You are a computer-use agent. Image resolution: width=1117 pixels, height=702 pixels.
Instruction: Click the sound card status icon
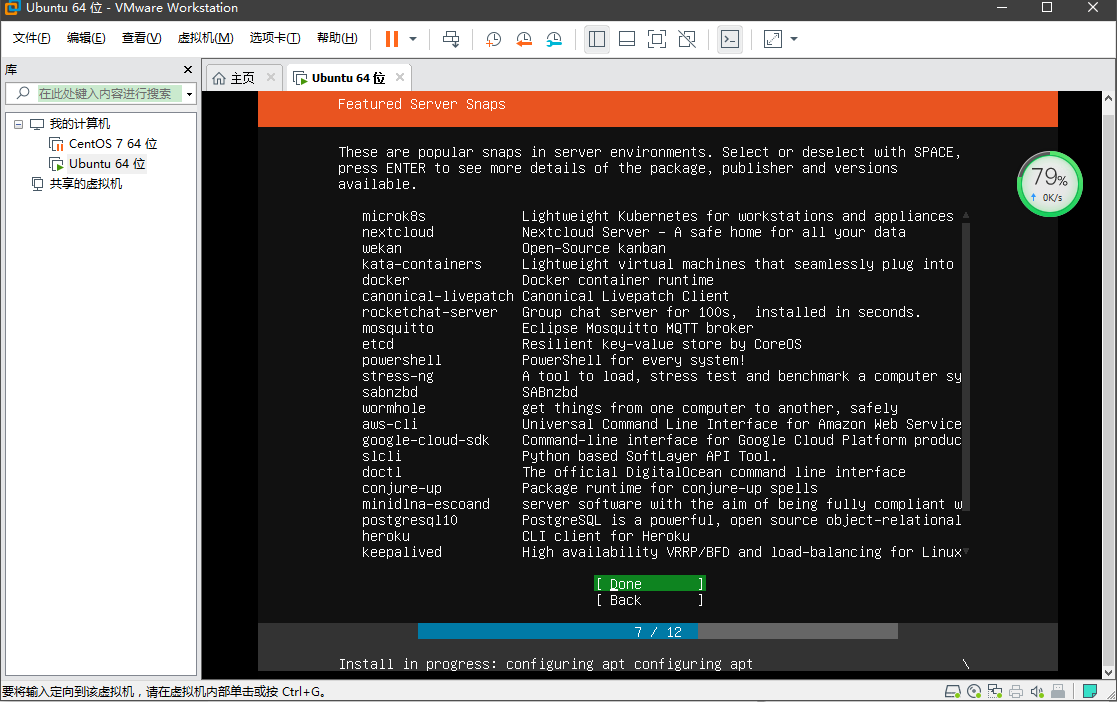pos(1037,691)
